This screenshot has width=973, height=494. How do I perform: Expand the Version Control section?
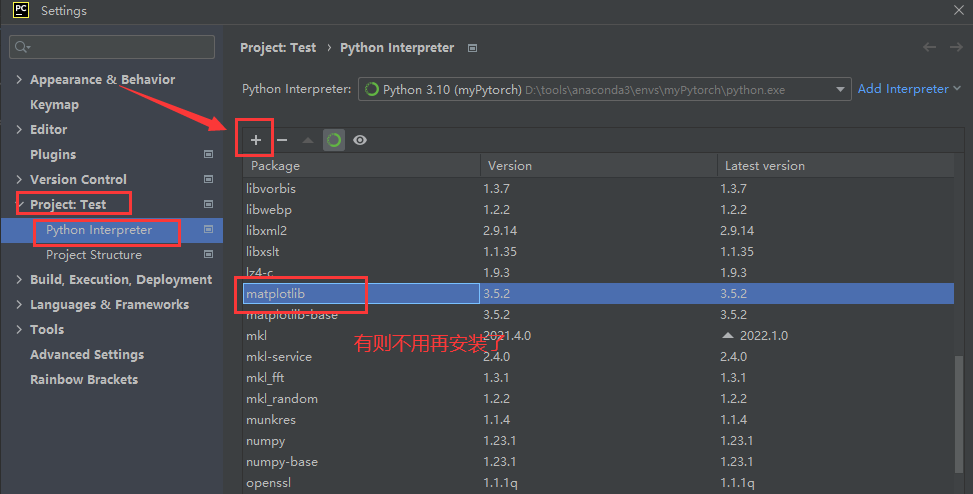(x=19, y=179)
